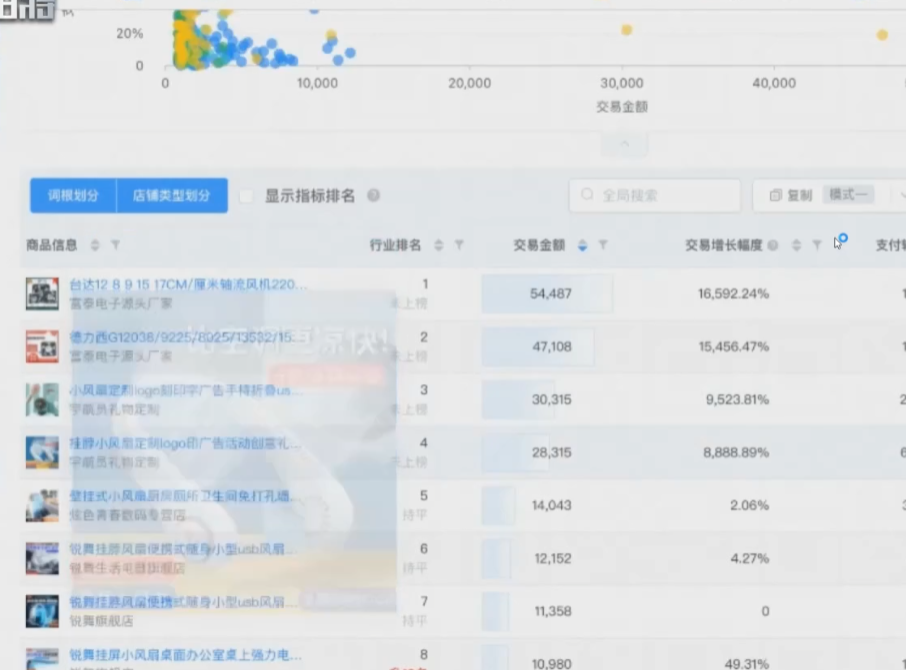Click the help icon beside 交易增长幅度
The width and height of the screenshot is (906, 670).
point(773,245)
